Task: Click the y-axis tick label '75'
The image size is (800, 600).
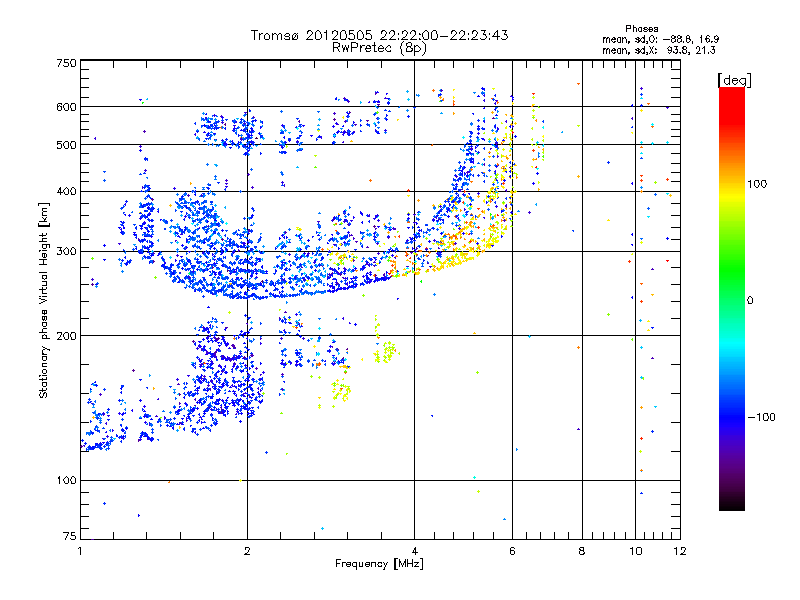Action: [x=69, y=536]
